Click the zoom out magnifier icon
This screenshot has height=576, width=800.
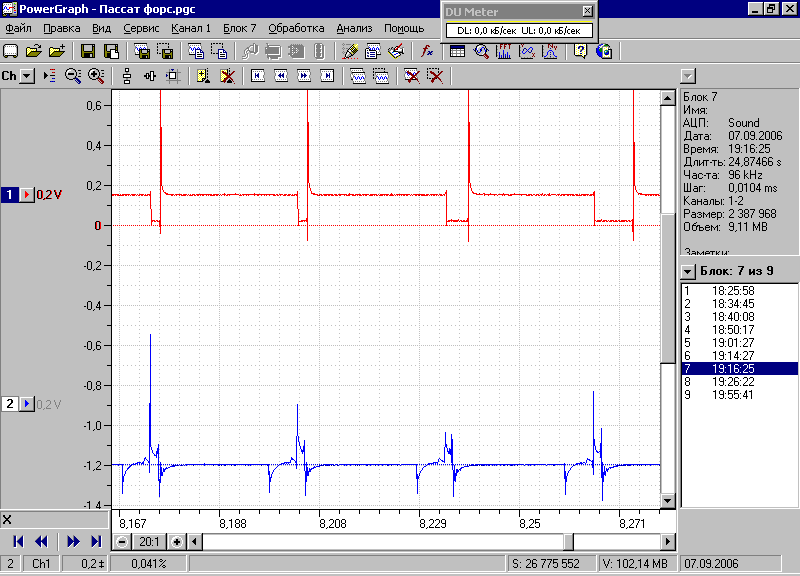click(x=73, y=76)
